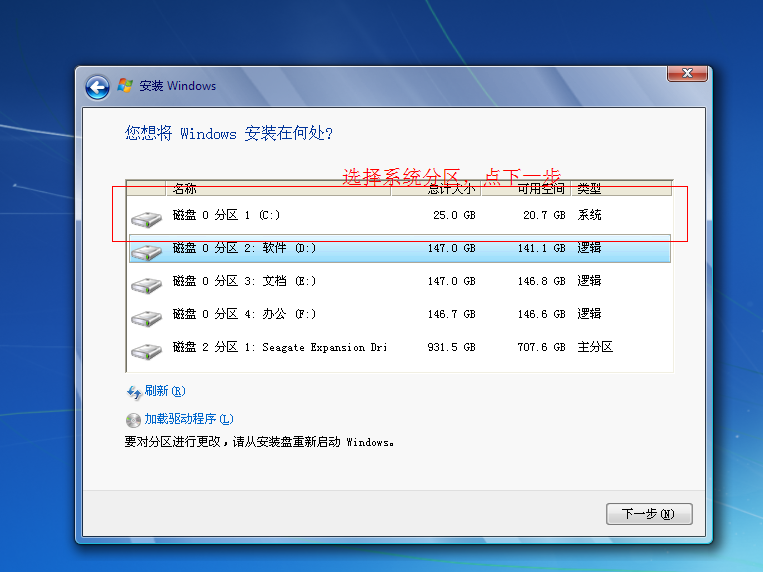Click the drive icon for 软件 (D:) row
The image size is (763, 572).
coord(146,252)
